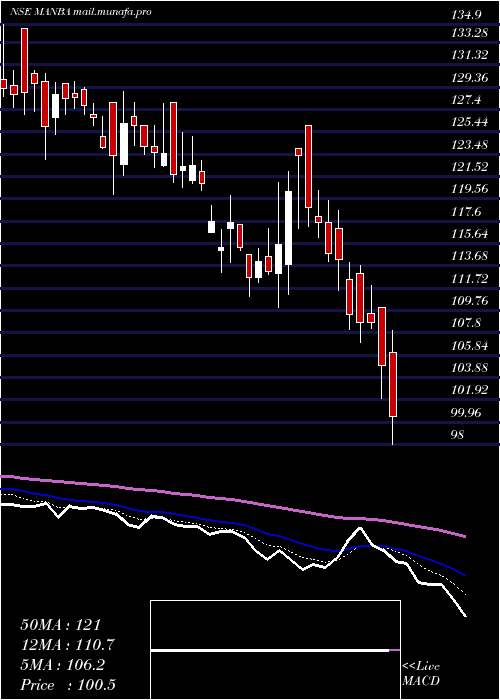The image size is (500, 700).
Task: Click the 117.6 price axis label
Action: tap(467, 212)
